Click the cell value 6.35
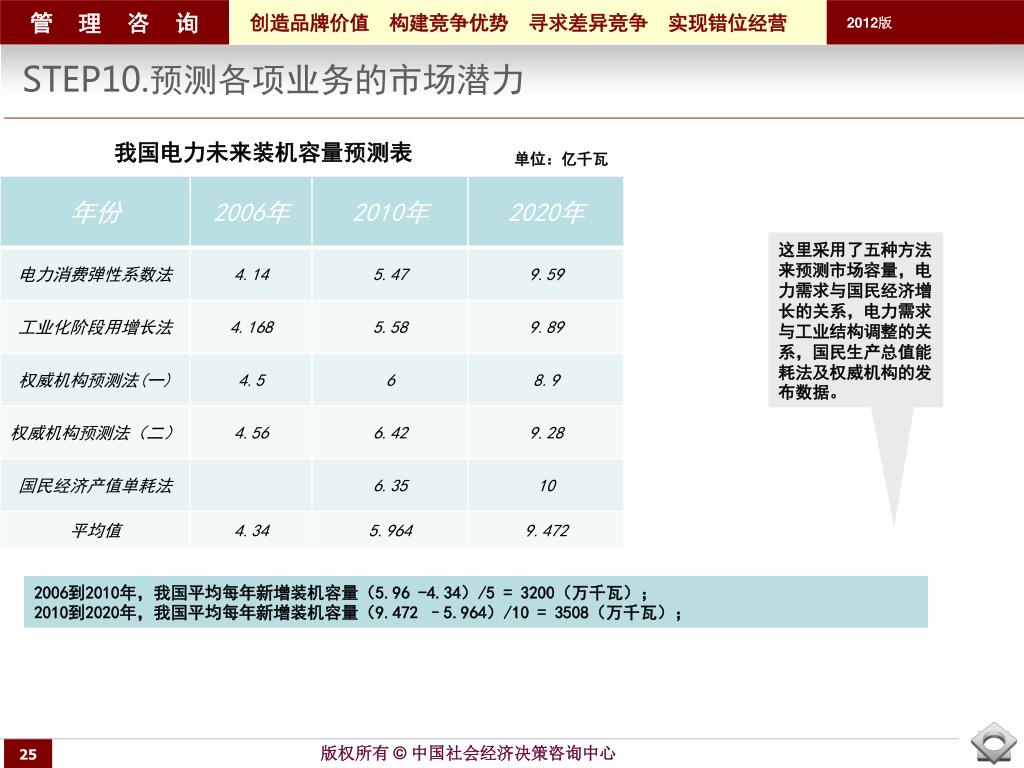Viewport: 1024px width, 768px height. (x=391, y=486)
